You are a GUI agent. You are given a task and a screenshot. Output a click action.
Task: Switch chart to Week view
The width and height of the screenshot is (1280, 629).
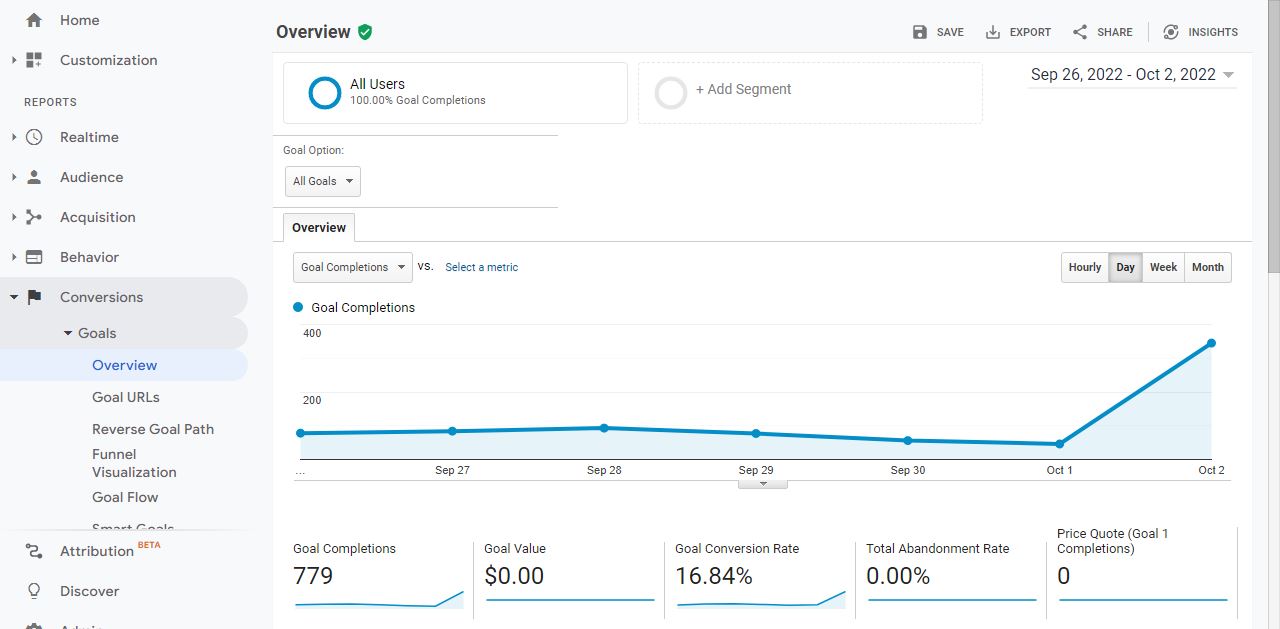pyautogui.click(x=1163, y=267)
